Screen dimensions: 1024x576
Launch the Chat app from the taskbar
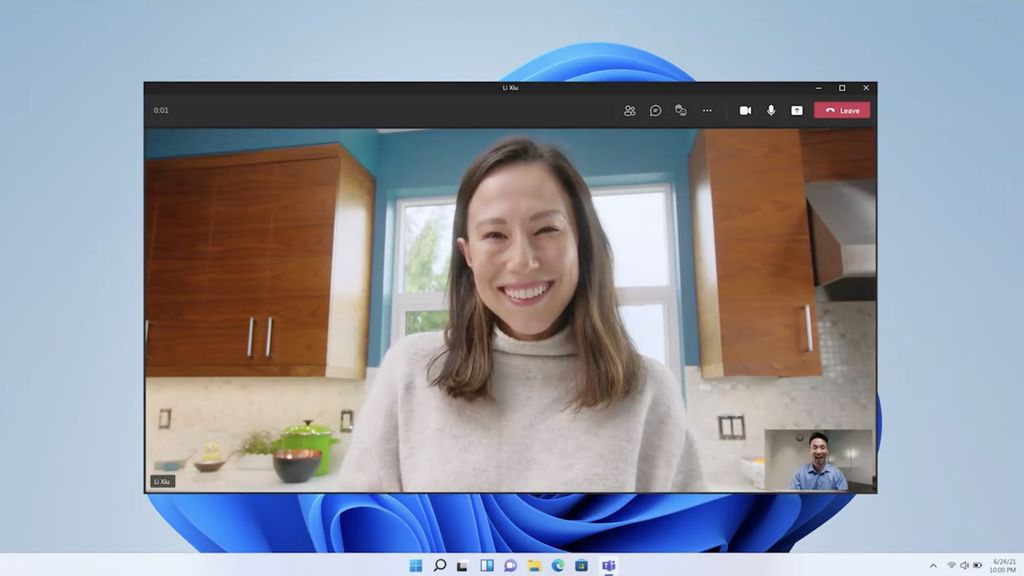pos(511,566)
